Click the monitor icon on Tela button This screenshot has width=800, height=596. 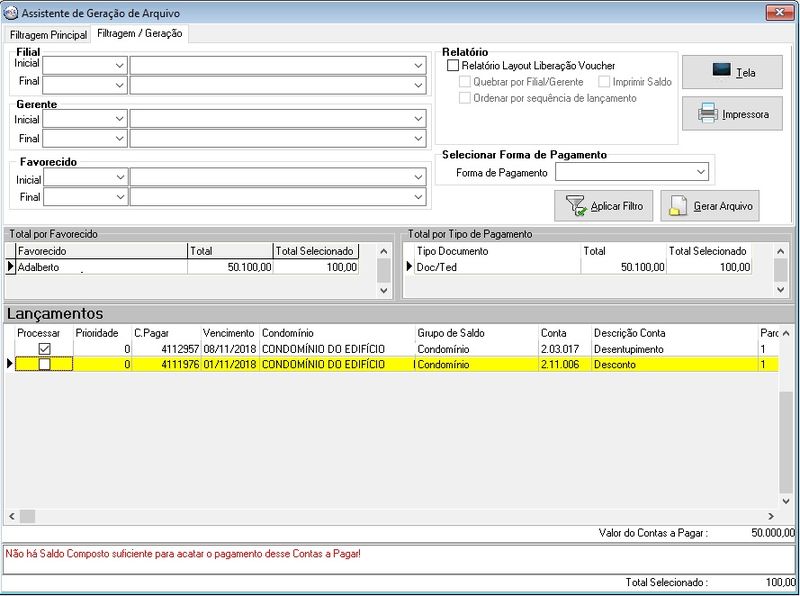[x=722, y=71]
